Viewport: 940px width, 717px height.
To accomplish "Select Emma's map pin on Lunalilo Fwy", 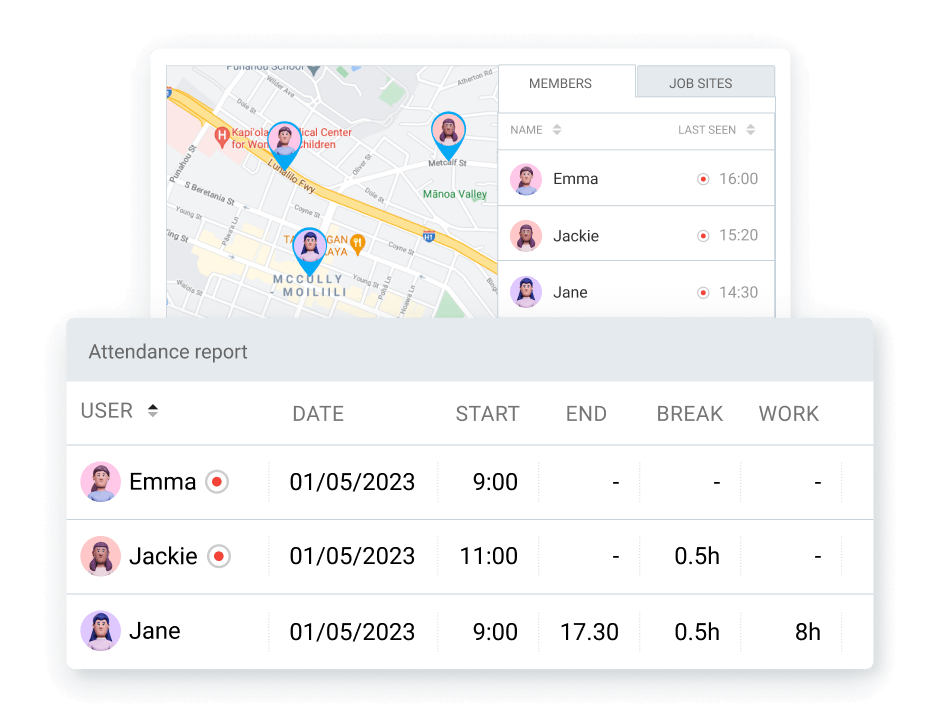I will (284, 145).
